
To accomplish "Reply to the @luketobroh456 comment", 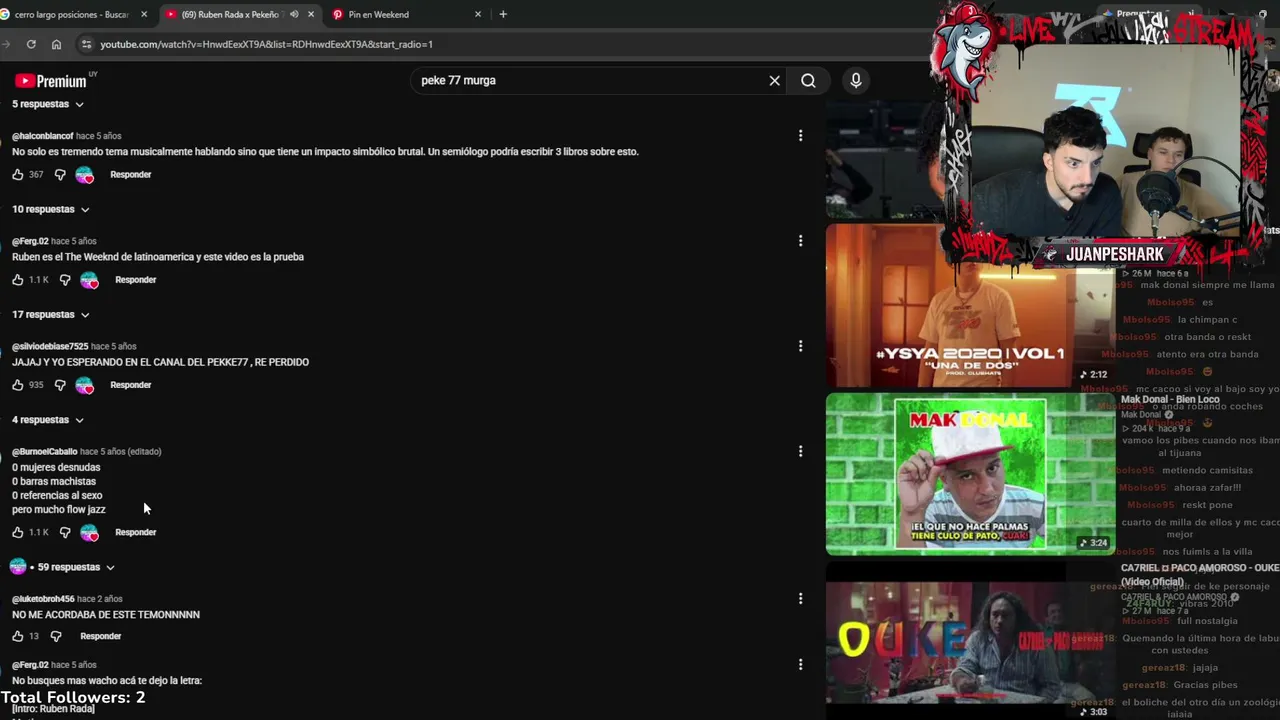I will coord(101,636).
